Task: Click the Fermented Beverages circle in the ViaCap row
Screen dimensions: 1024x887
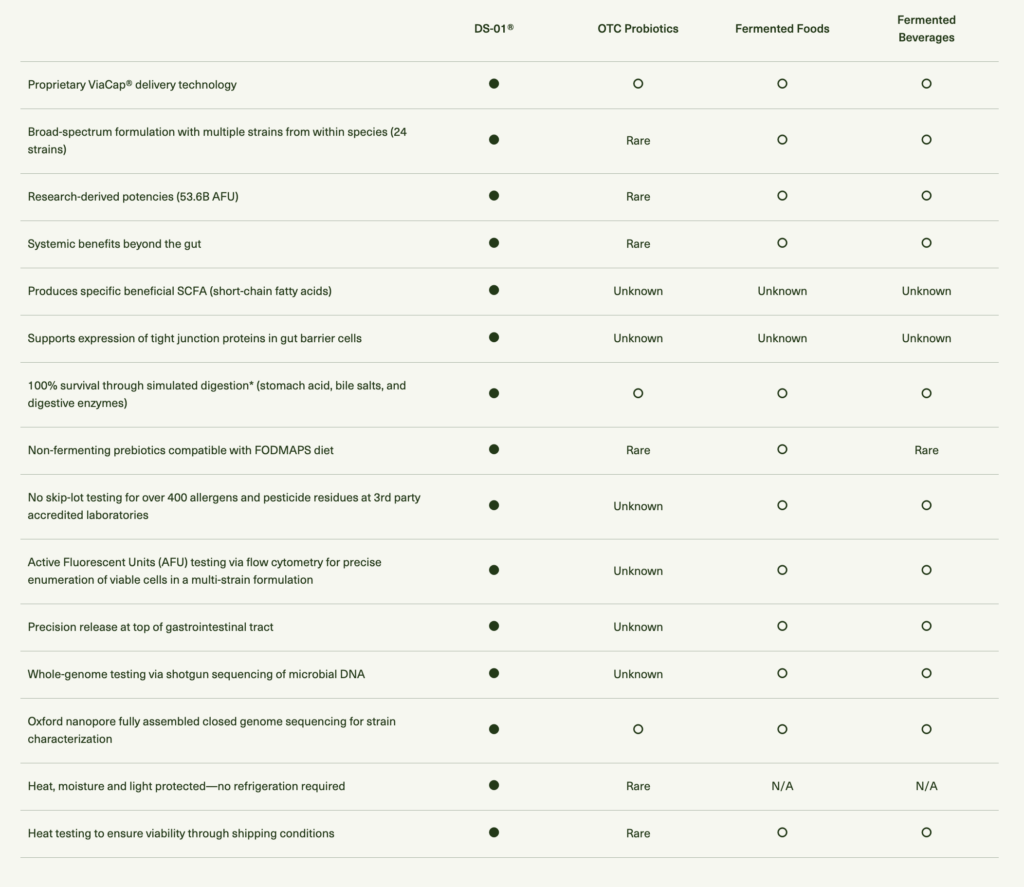Action: (x=926, y=84)
